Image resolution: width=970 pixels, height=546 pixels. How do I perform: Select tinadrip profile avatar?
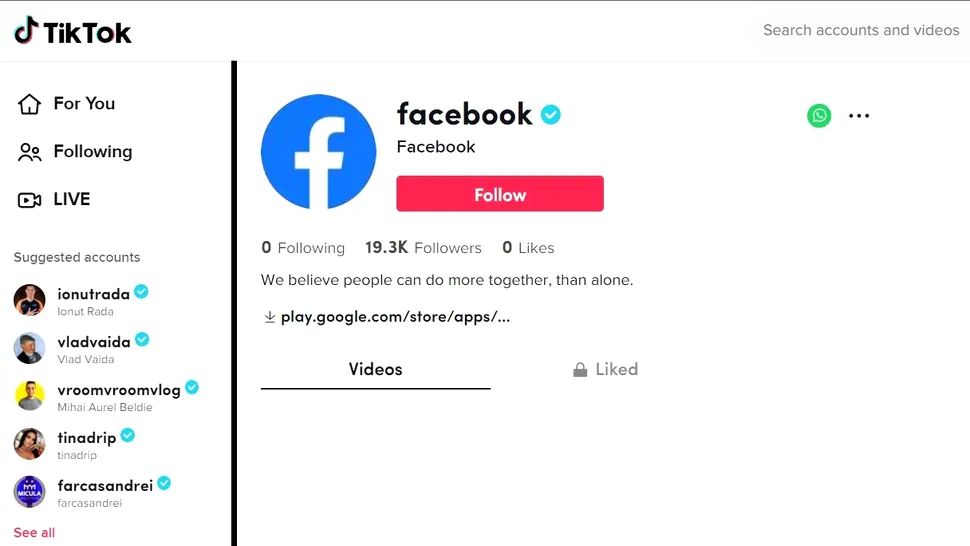[x=29, y=444]
